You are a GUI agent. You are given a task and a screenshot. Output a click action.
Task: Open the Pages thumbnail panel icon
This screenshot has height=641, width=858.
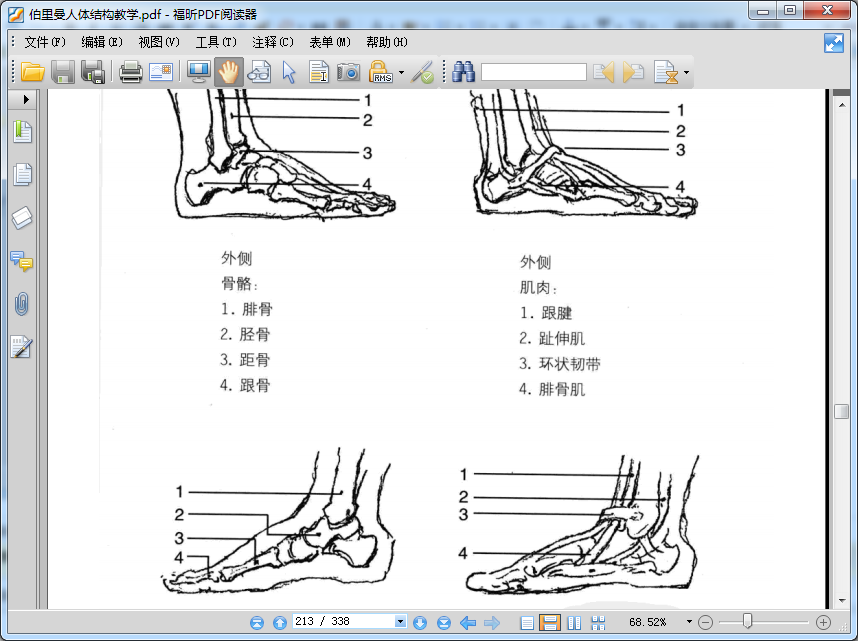(x=22, y=175)
